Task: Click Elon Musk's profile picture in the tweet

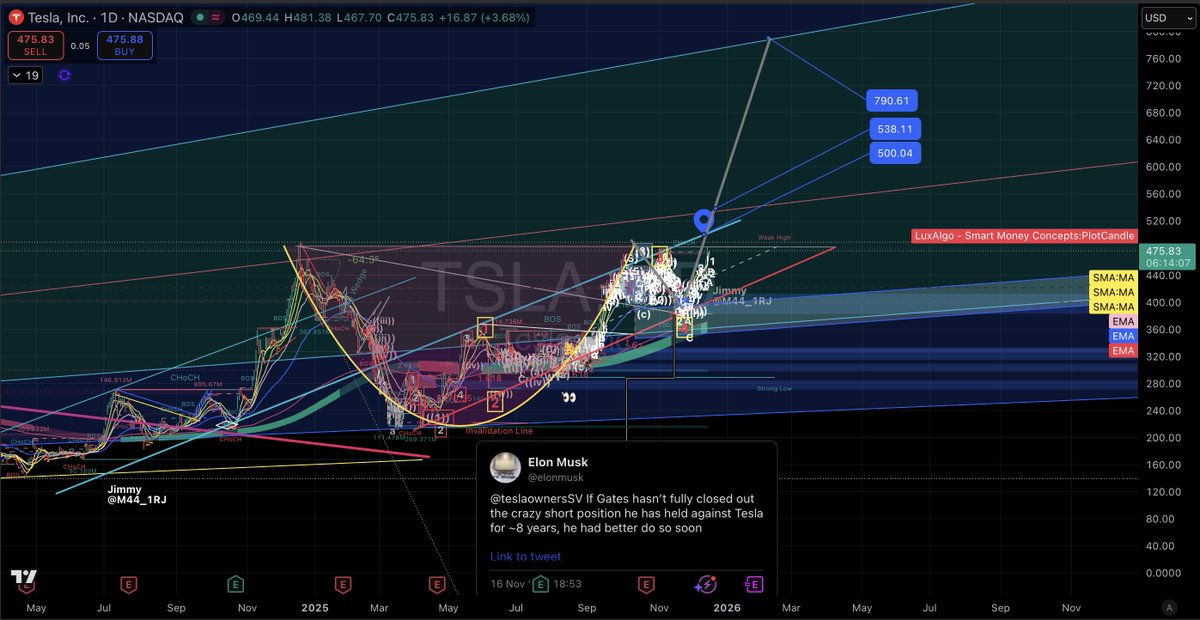Action: tap(504, 466)
